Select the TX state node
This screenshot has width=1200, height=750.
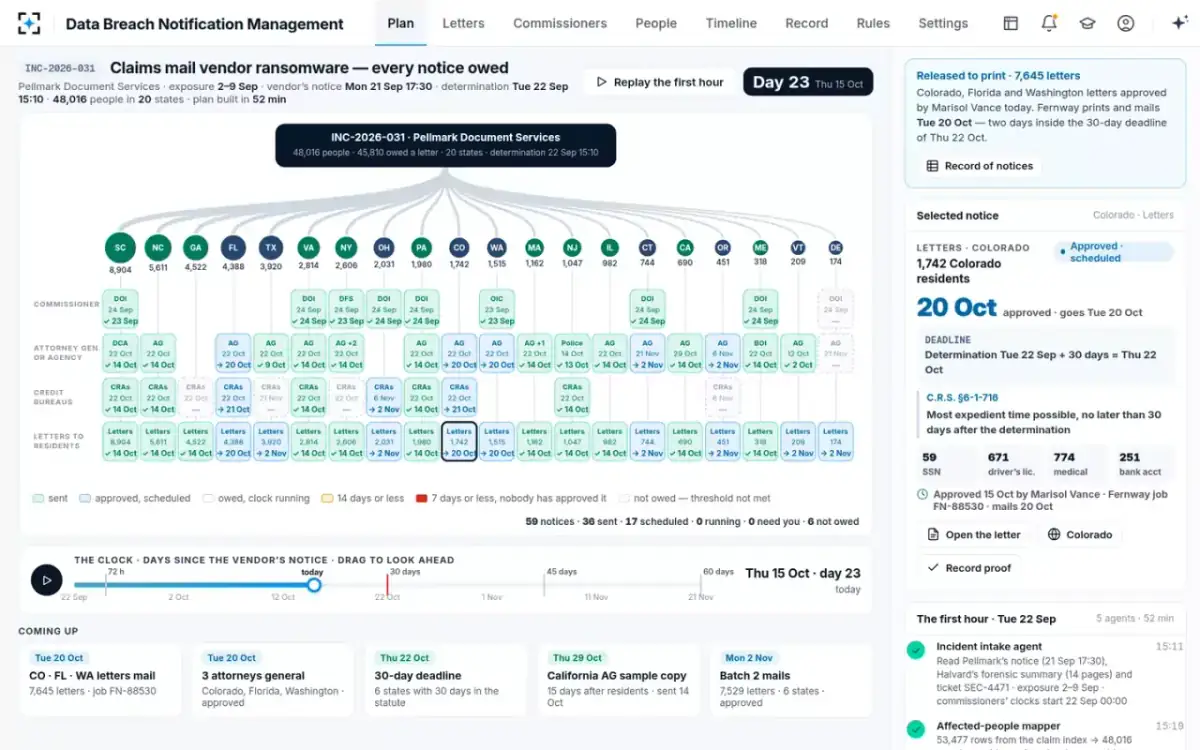pyautogui.click(x=270, y=248)
